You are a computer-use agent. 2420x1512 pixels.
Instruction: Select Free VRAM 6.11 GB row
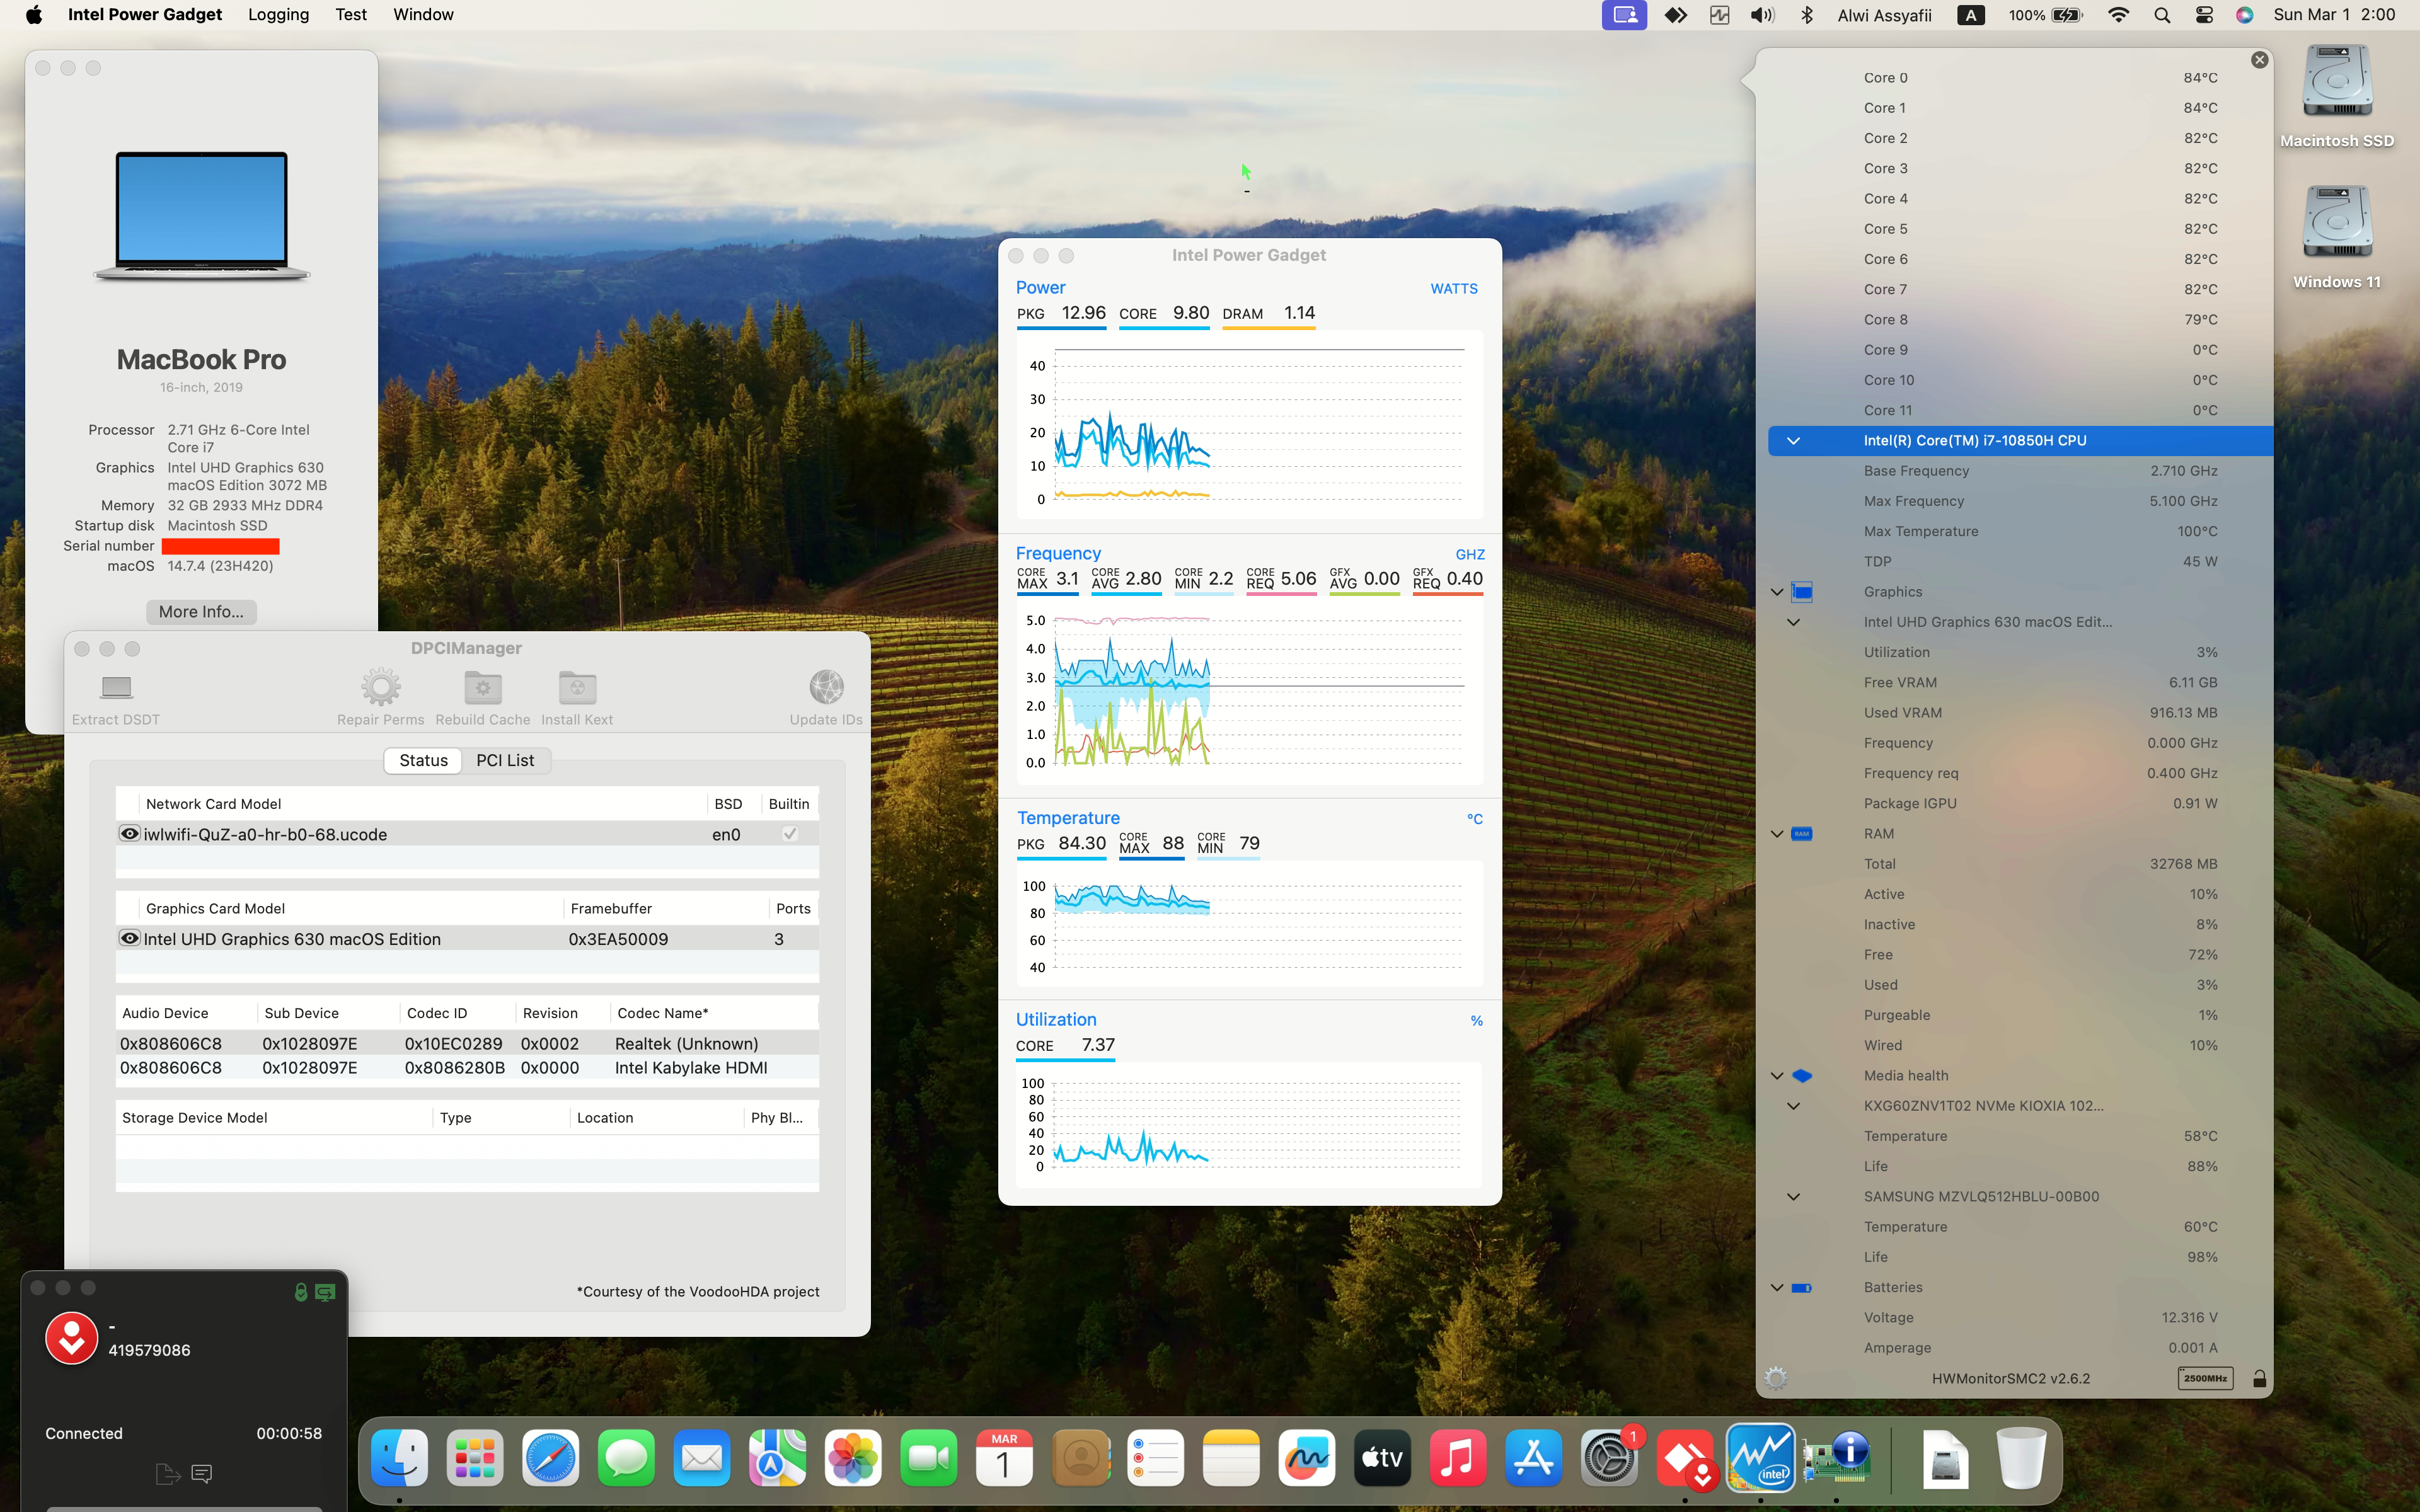(2020, 682)
